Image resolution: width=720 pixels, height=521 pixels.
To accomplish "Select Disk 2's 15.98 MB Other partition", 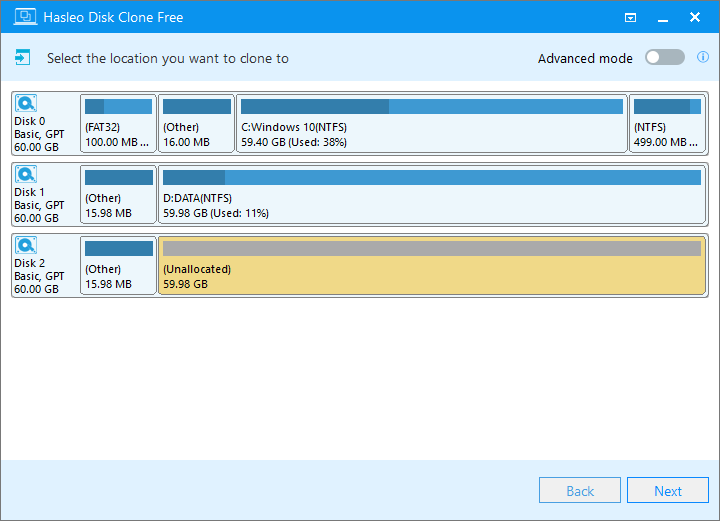I will click(118, 266).
